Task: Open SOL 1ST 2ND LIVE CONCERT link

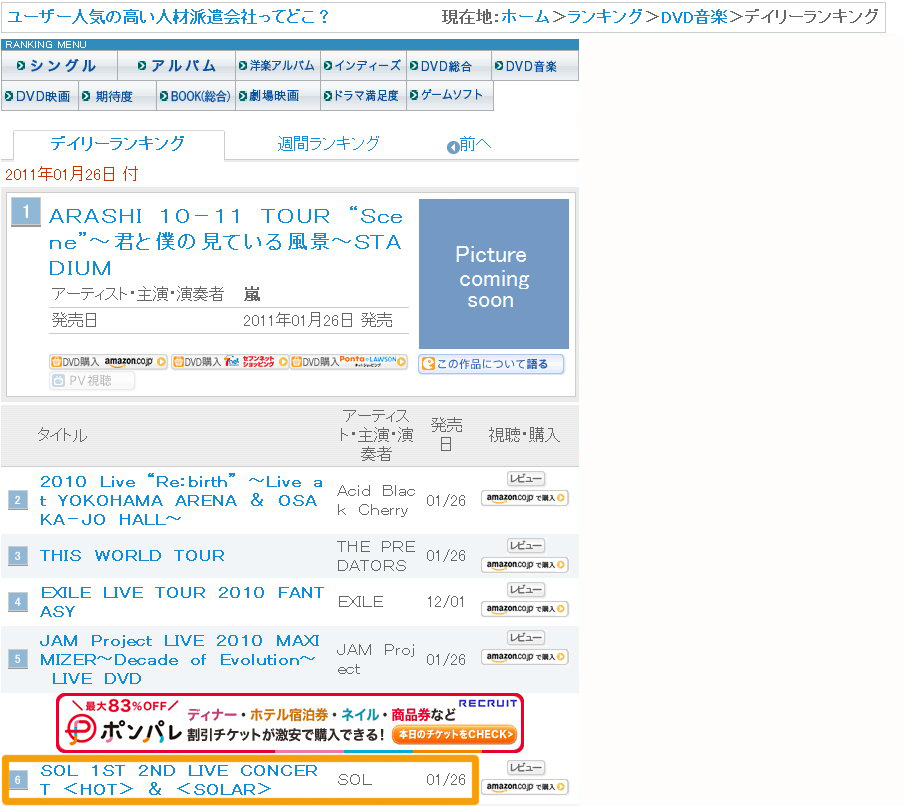Action: pos(179,780)
